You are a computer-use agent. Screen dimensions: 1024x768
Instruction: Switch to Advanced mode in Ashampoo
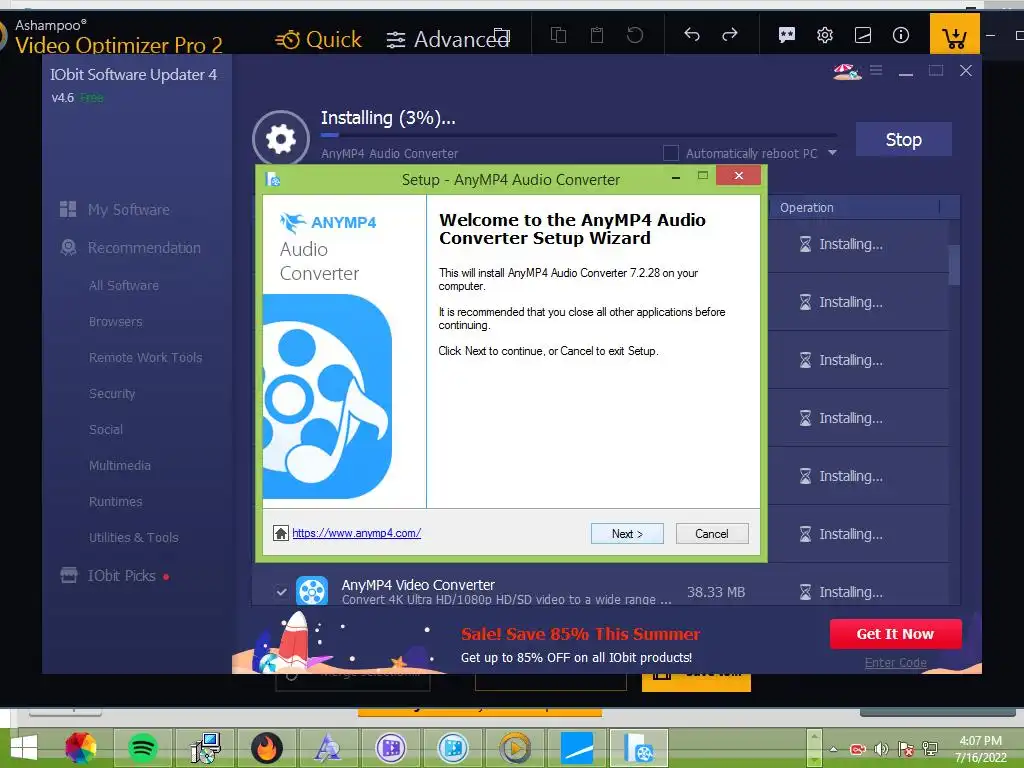coord(447,39)
